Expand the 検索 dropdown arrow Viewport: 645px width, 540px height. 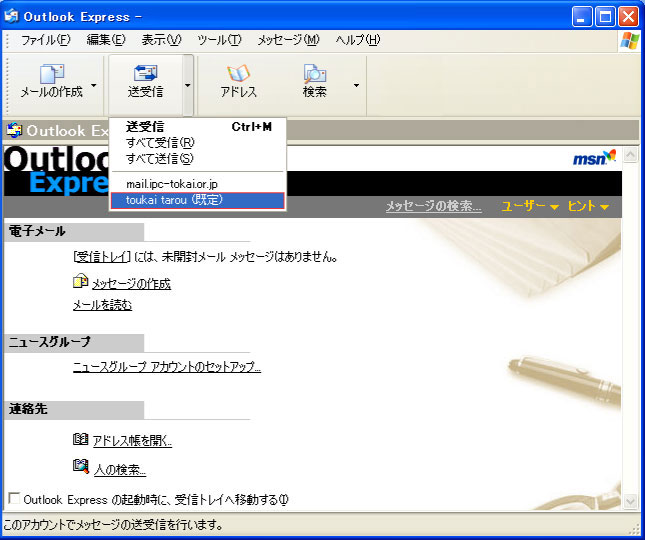[356, 85]
